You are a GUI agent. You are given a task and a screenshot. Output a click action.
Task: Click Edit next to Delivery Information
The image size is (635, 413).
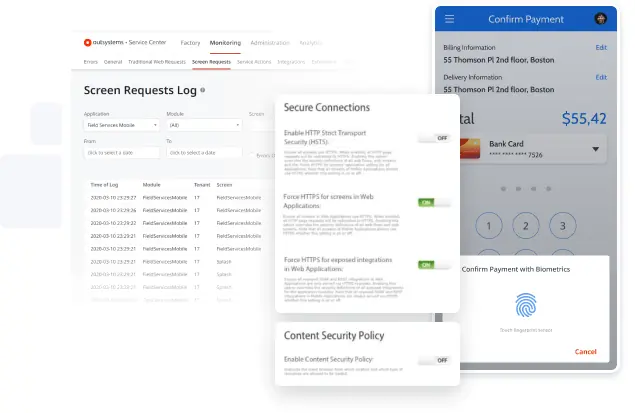tap(601, 77)
